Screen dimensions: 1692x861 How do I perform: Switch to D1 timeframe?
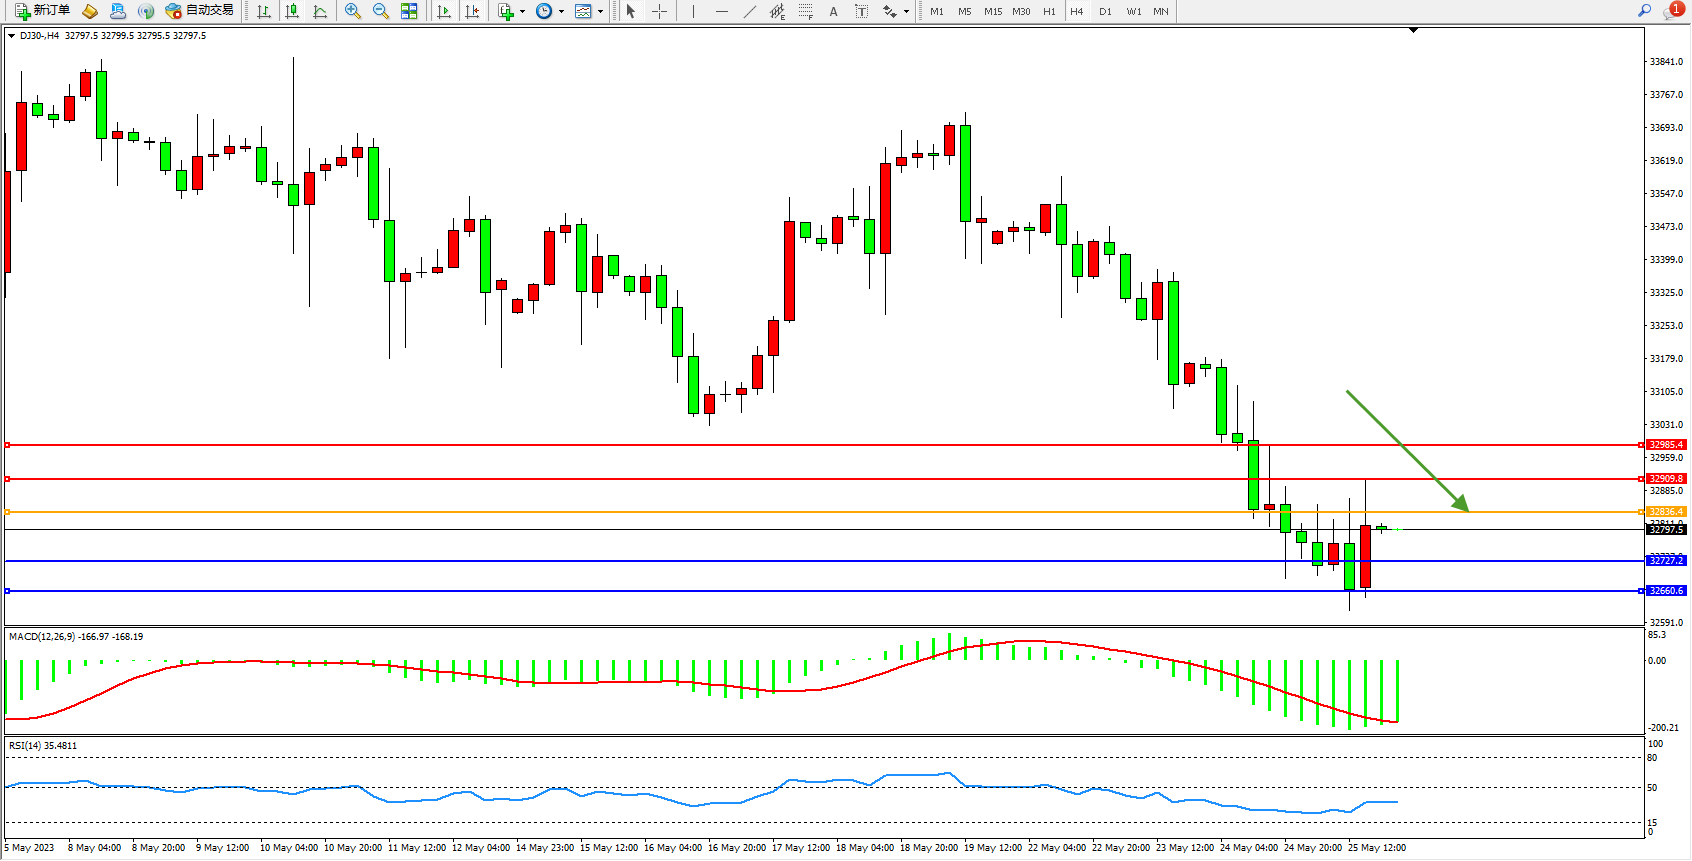click(x=1105, y=12)
